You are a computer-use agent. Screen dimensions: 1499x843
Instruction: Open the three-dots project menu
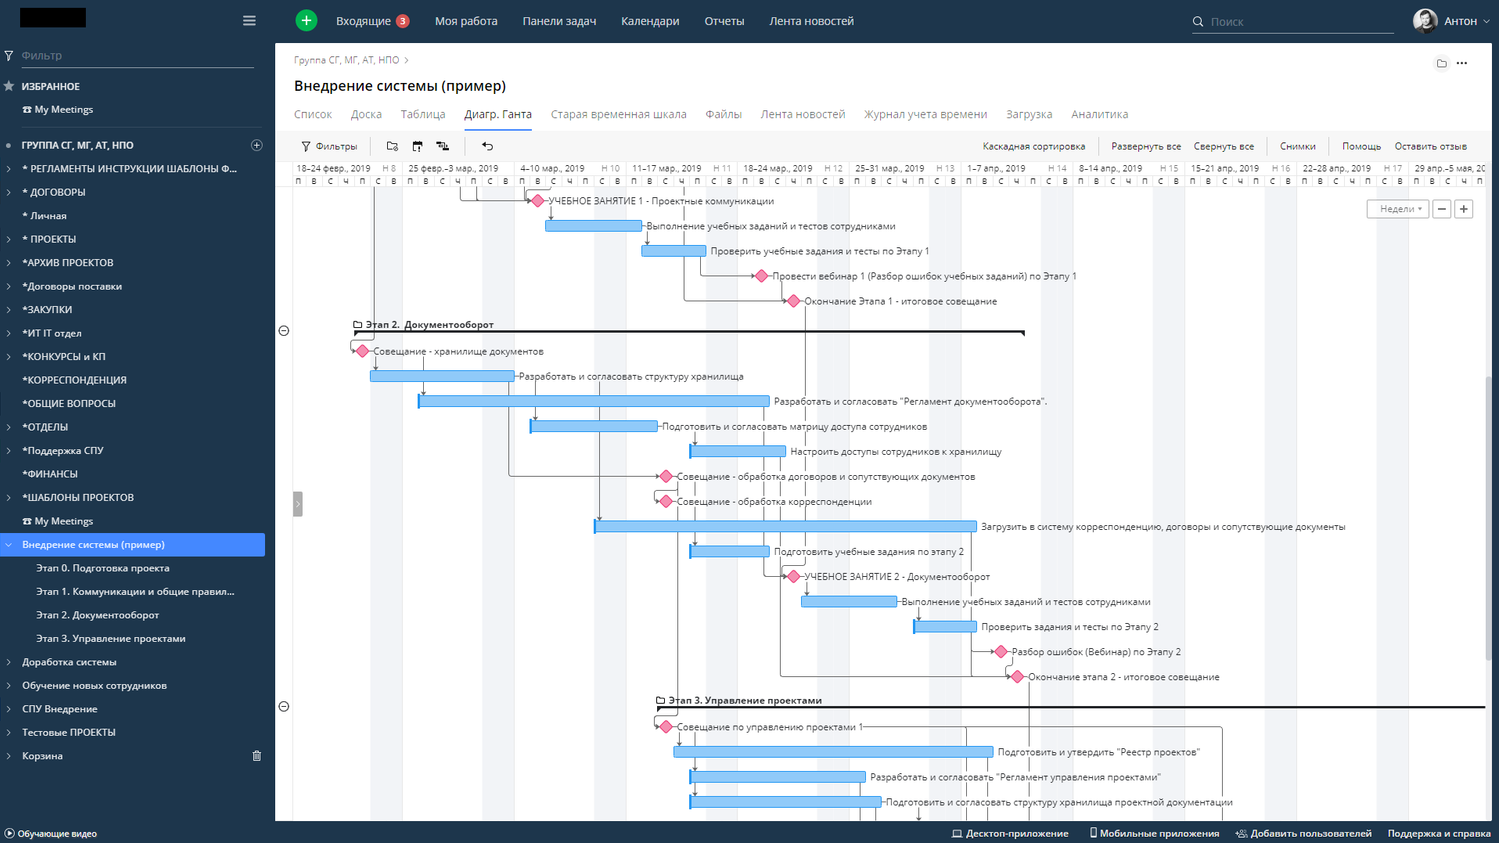click(x=1462, y=63)
